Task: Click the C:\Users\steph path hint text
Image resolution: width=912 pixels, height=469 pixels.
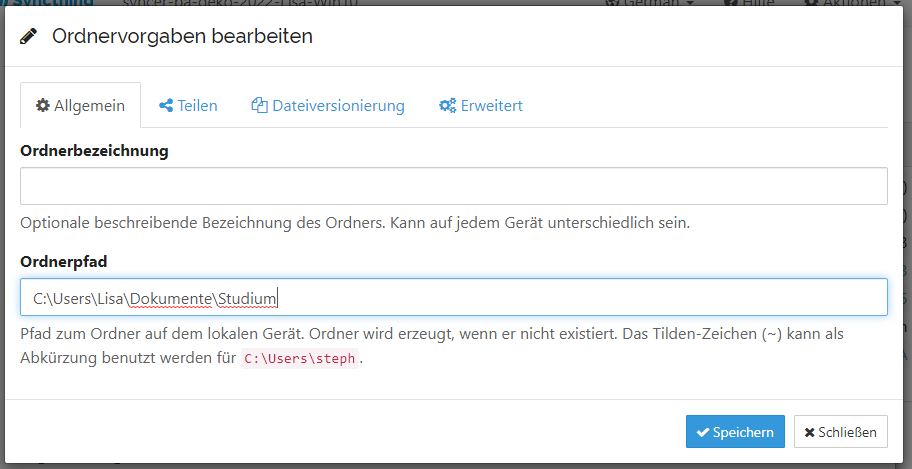Action: [300, 358]
